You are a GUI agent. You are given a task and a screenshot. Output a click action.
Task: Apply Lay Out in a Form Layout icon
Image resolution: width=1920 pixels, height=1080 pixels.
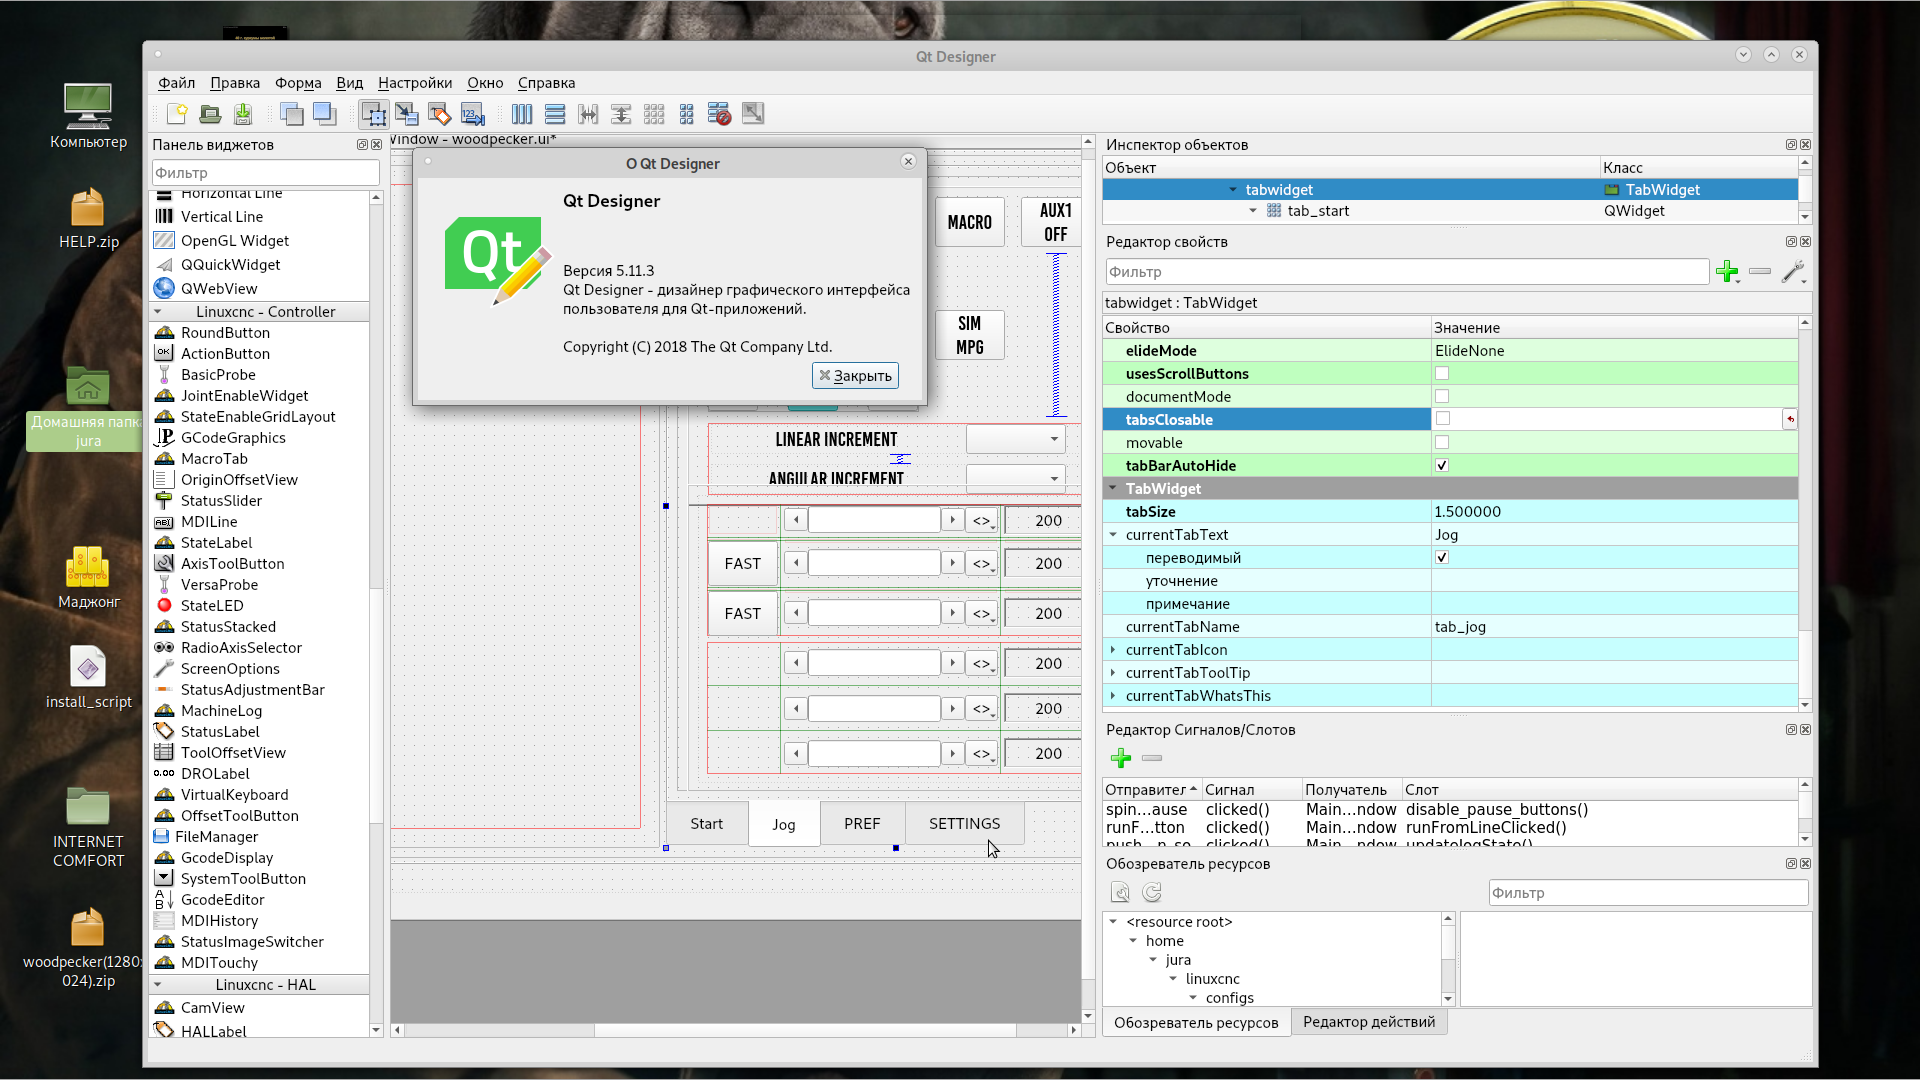[x=687, y=114]
